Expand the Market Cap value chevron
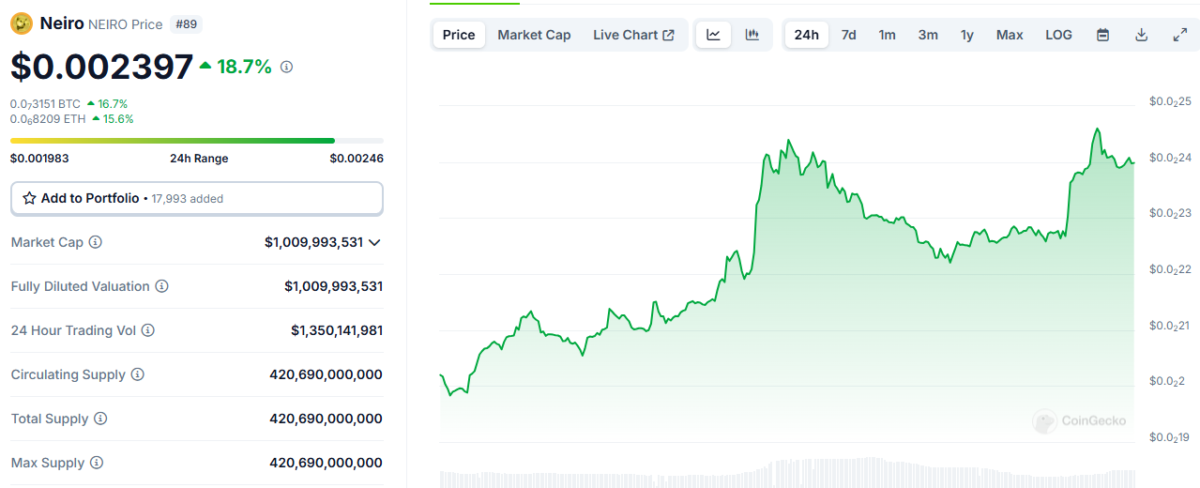Viewport: 1200px width, 488px height. coord(375,242)
